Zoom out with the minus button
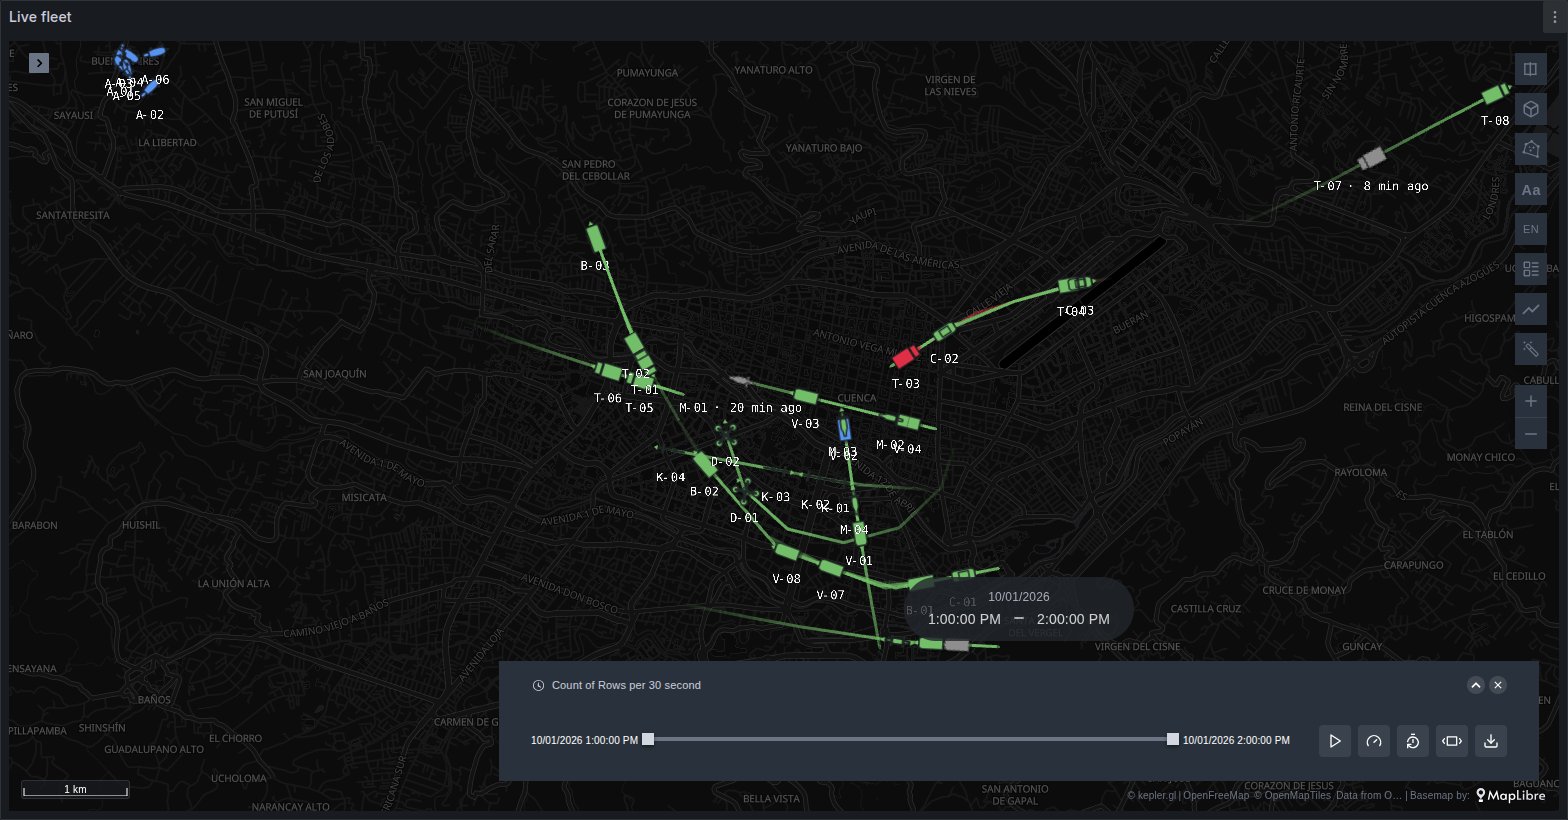The image size is (1568, 820). point(1530,433)
